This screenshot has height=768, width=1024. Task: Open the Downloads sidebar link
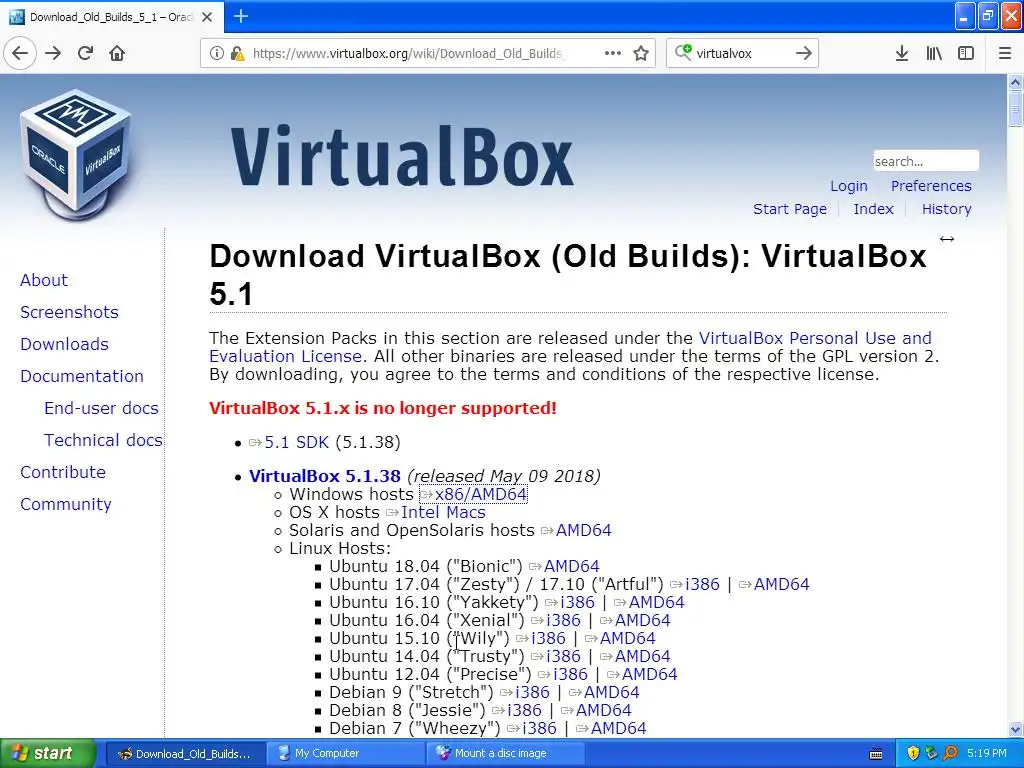(x=64, y=344)
